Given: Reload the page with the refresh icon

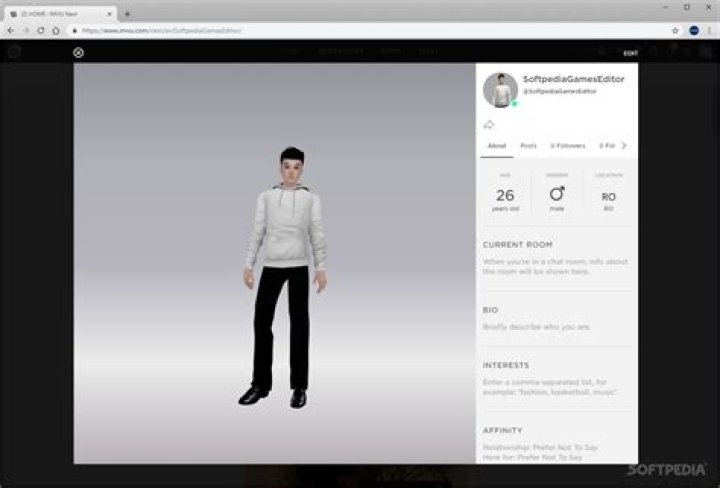Looking at the screenshot, I should tap(41, 31).
